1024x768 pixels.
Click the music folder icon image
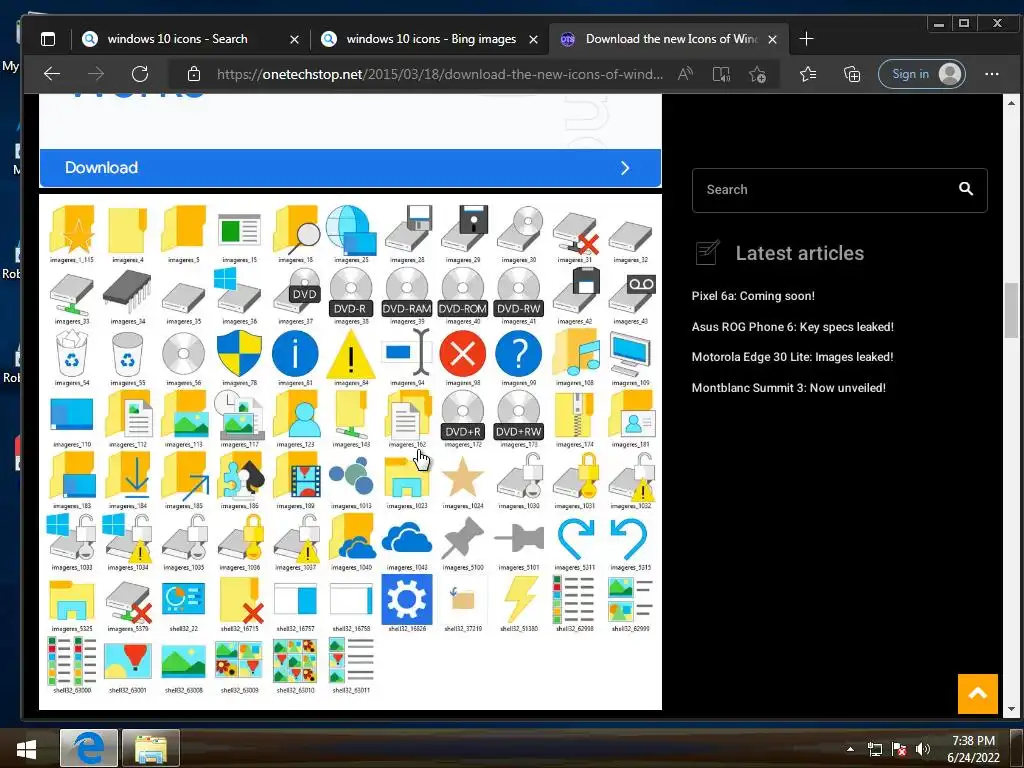pyautogui.click(x=575, y=353)
